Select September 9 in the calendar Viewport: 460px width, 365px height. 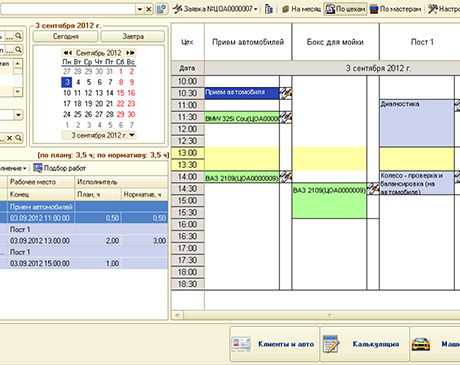tap(132, 82)
